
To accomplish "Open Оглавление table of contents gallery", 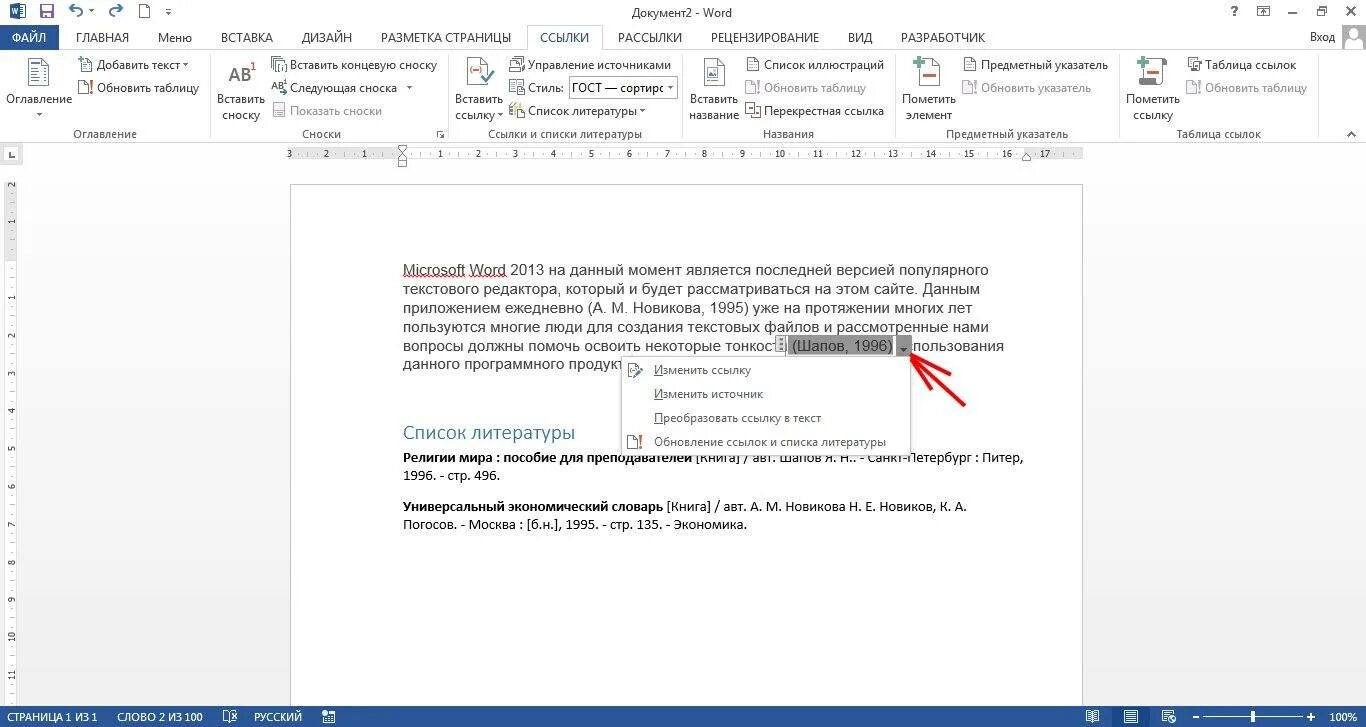I will [x=39, y=88].
